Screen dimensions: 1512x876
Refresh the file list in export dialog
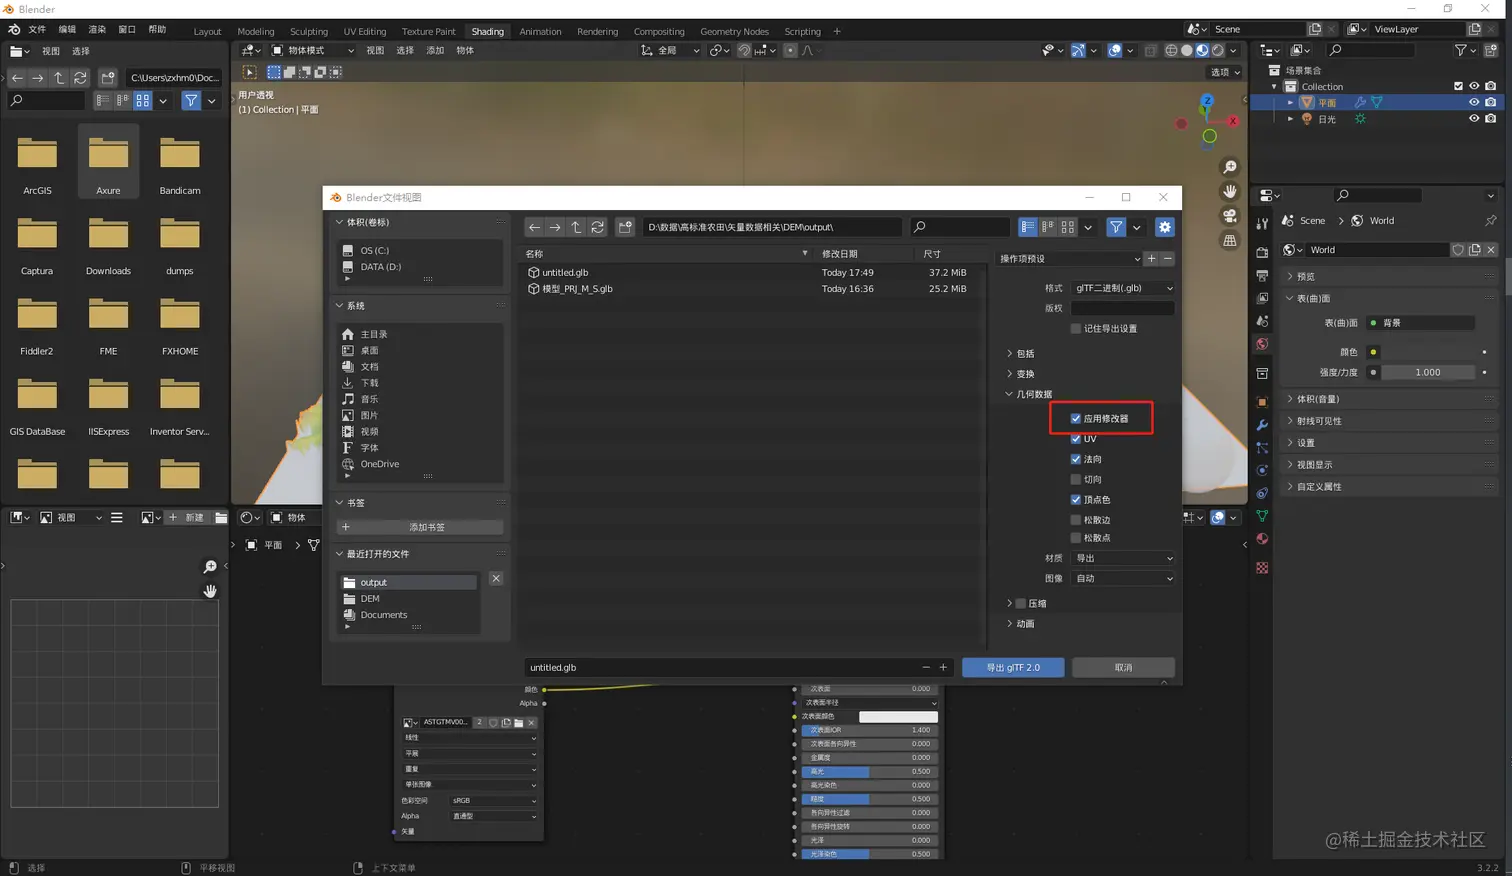(x=597, y=227)
